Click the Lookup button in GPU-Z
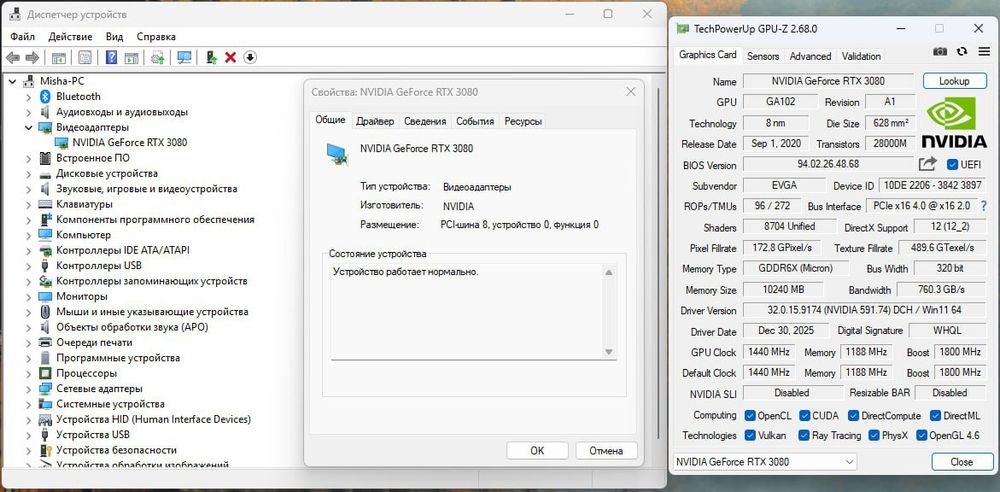The width and height of the screenshot is (1000, 492). [954, 81]
